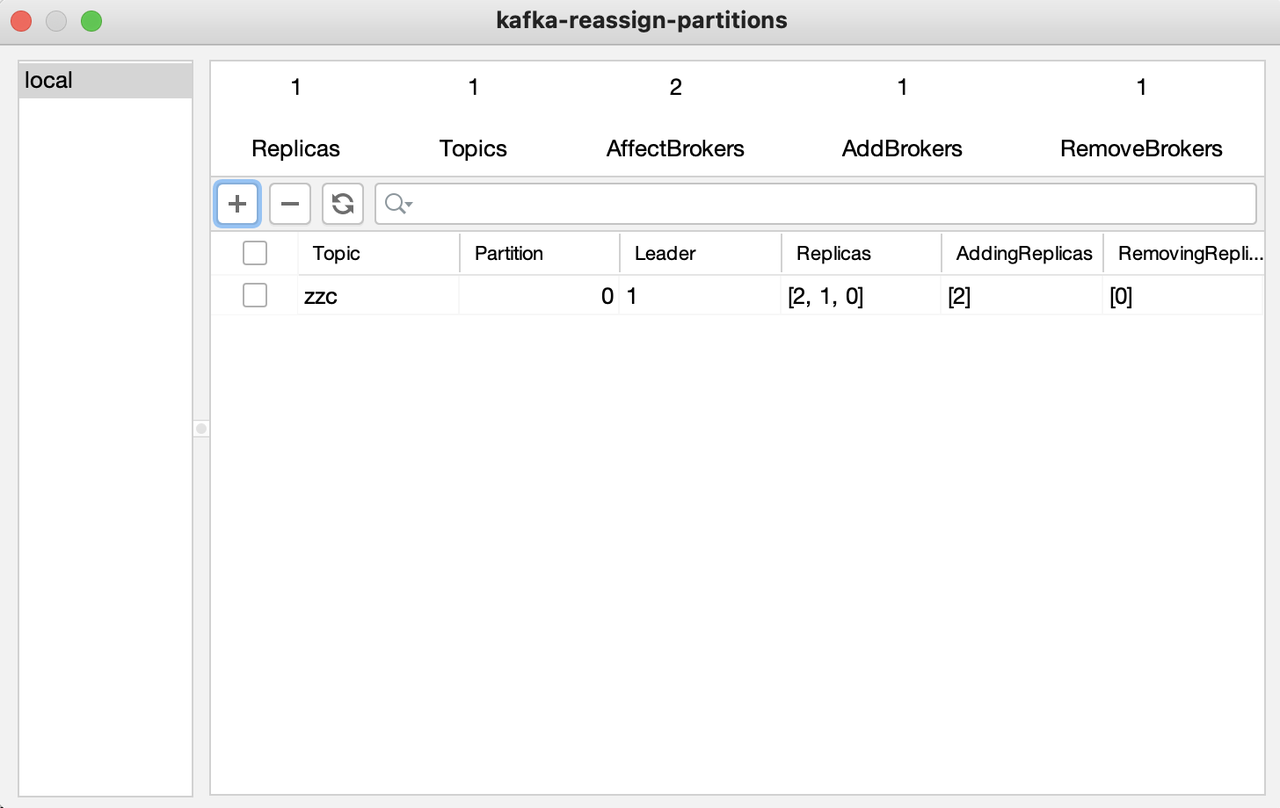Toggle the select-all checkbox in table header
1280x808 pixels.
tap(254, 253)
